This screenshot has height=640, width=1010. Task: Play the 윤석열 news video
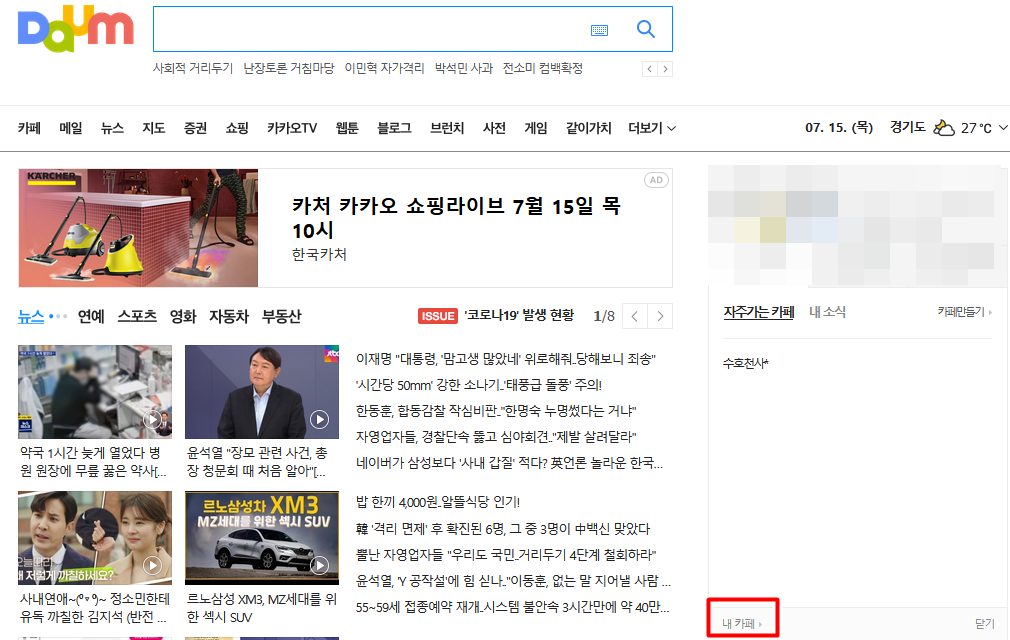[319, 420]
